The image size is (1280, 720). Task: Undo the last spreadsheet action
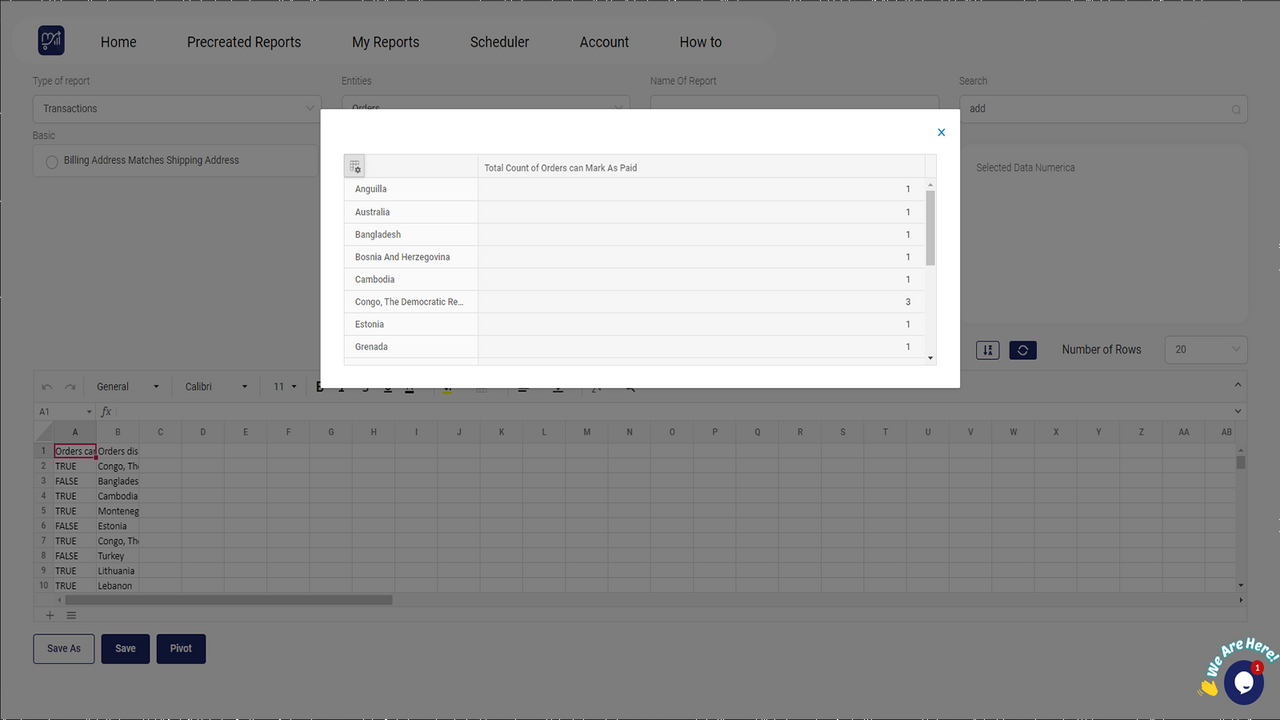pyautogui.click(x=47, y=387)
